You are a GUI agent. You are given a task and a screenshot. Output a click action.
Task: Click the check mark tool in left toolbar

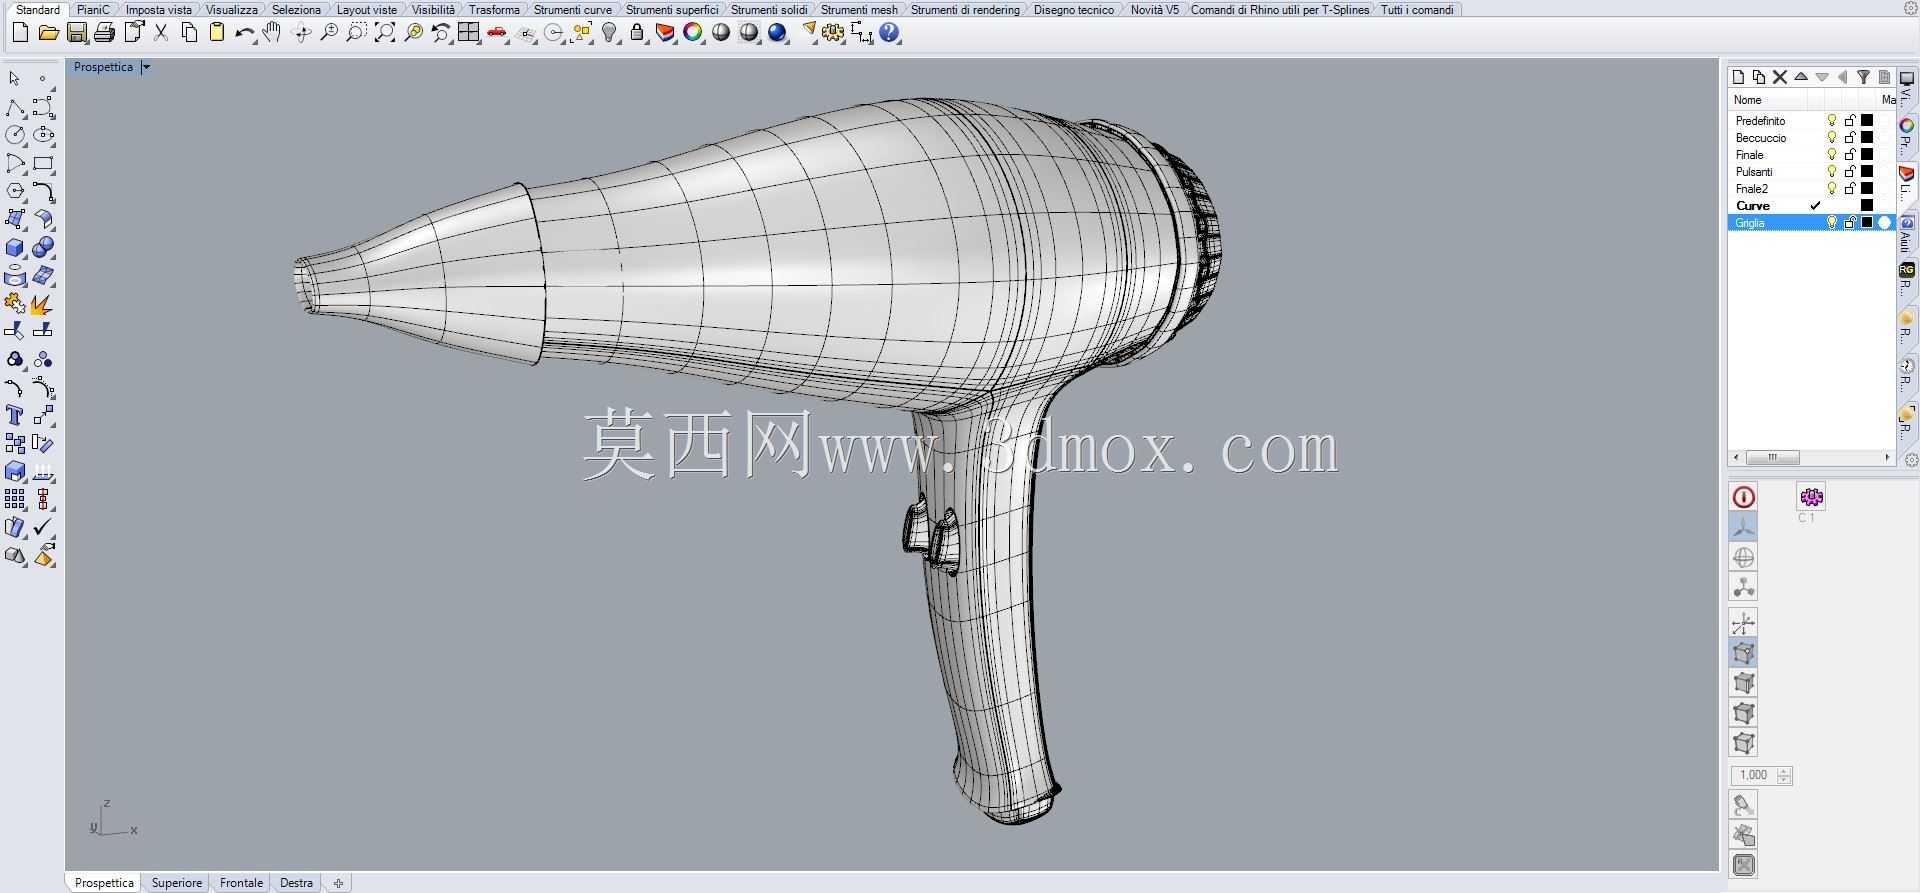pos(43,527)
